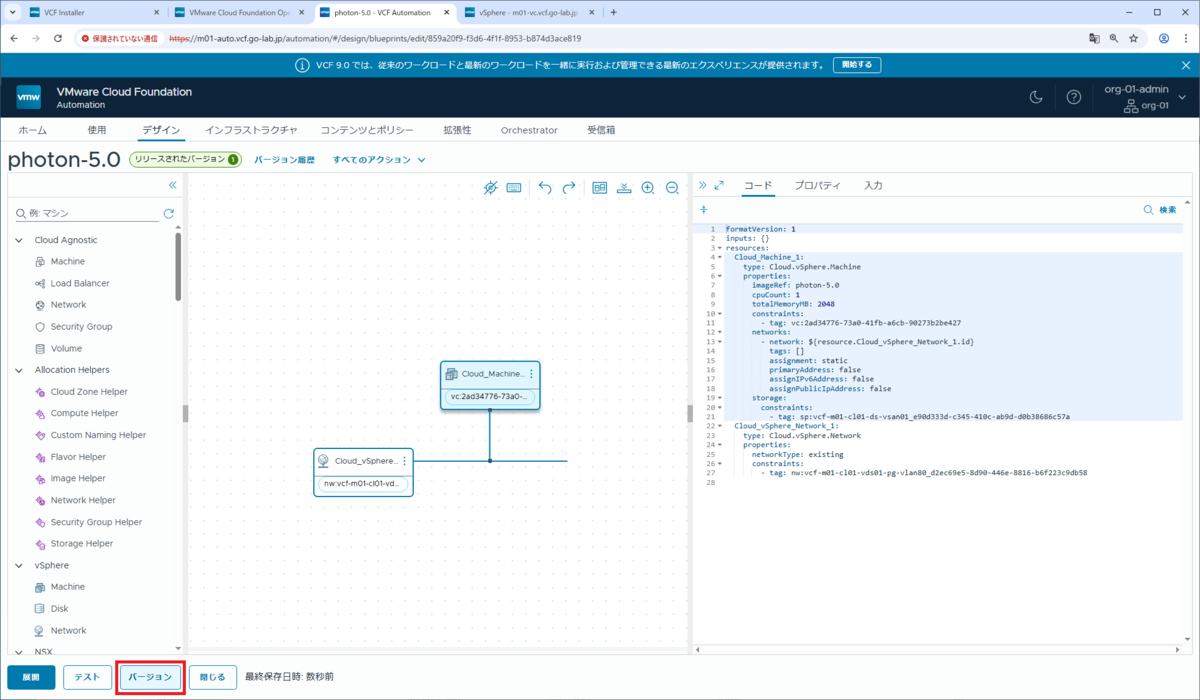1200x700 pixels.
Task: Open the すべてのアクション dropdown
Action: pos(379,160)
